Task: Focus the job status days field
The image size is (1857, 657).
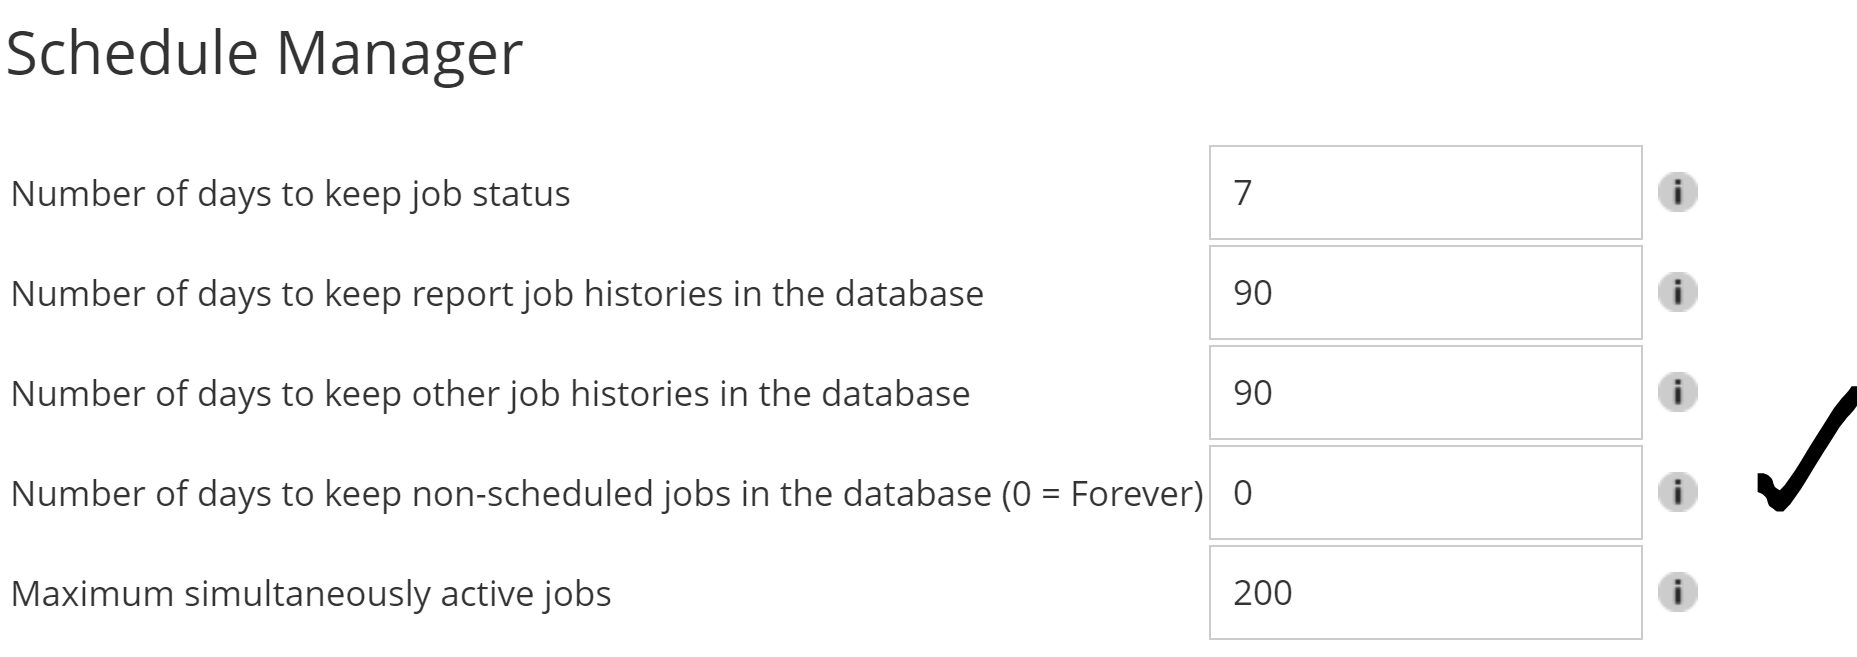Action: [1424, 192]
